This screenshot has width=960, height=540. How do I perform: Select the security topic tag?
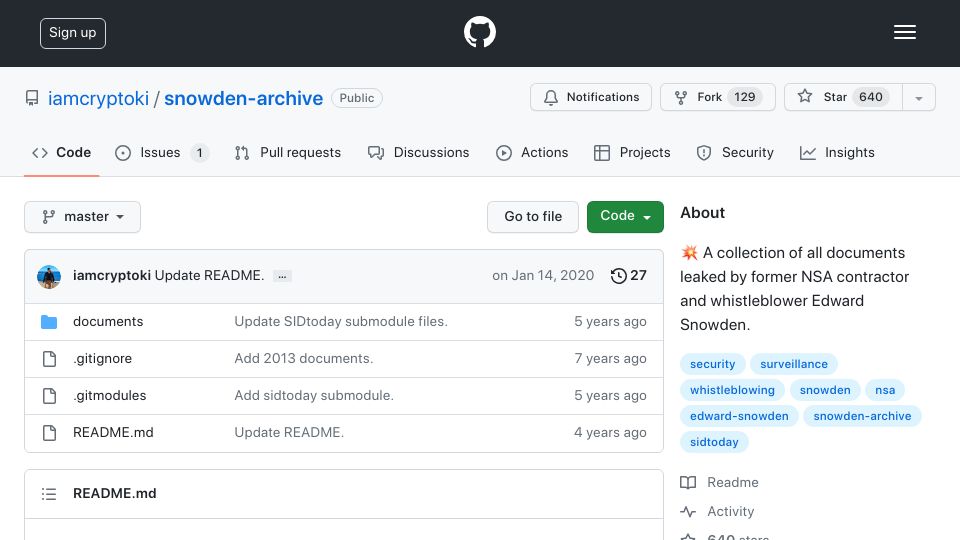pyautogui.click(x=713, y=364)
